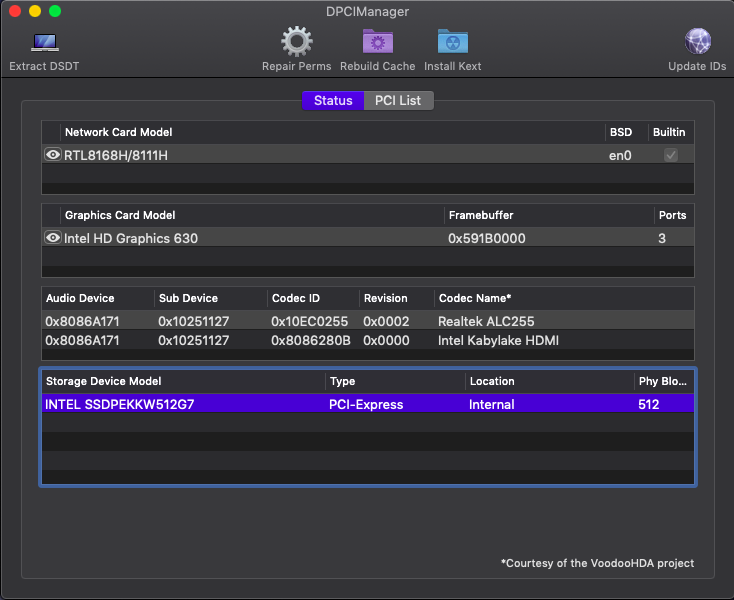
Task: Click the Rebuild Cache folder icon
Action: click(378, 42)
